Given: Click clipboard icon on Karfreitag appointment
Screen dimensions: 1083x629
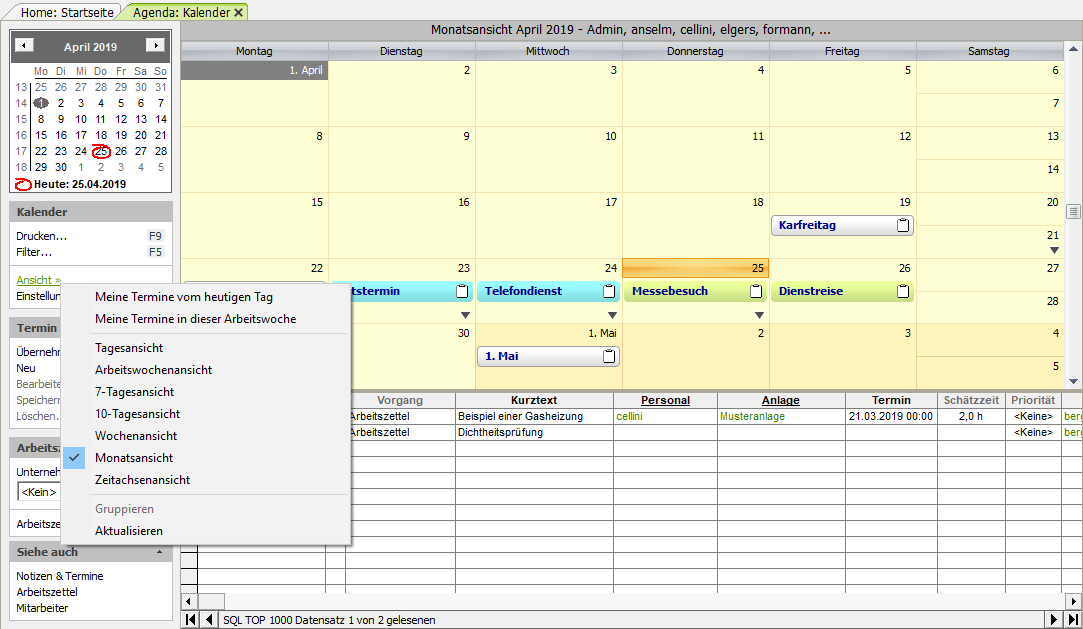Looking at the screenshot, I should [902, 226].
